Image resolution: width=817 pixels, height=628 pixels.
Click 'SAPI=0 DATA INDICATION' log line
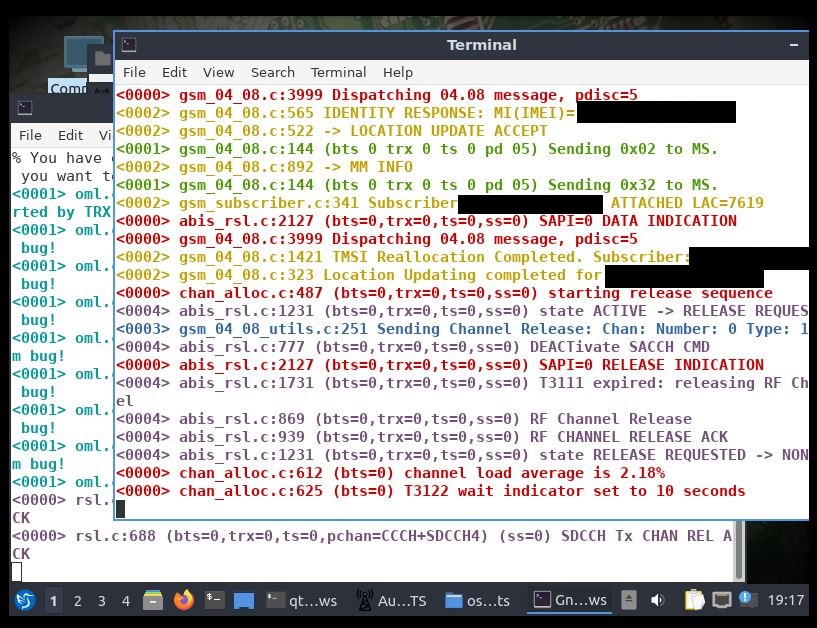426,221
